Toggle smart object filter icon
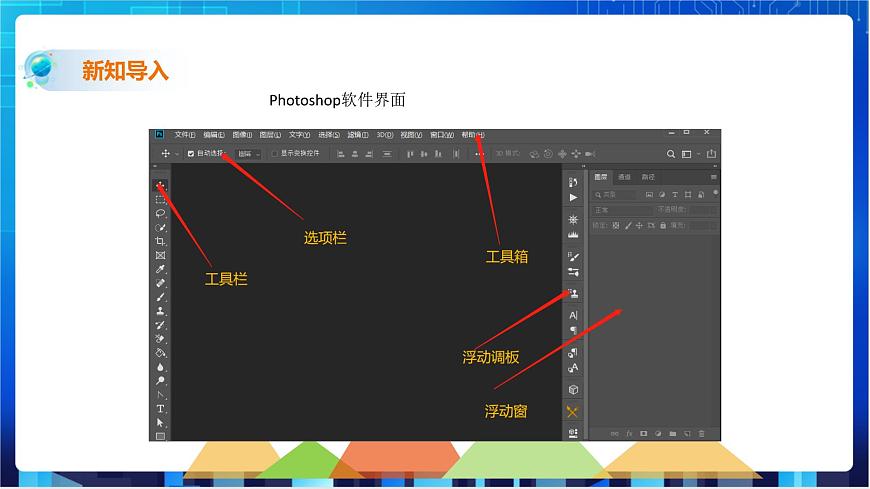This screenshot has width=870, height=489. pos(701,195)
